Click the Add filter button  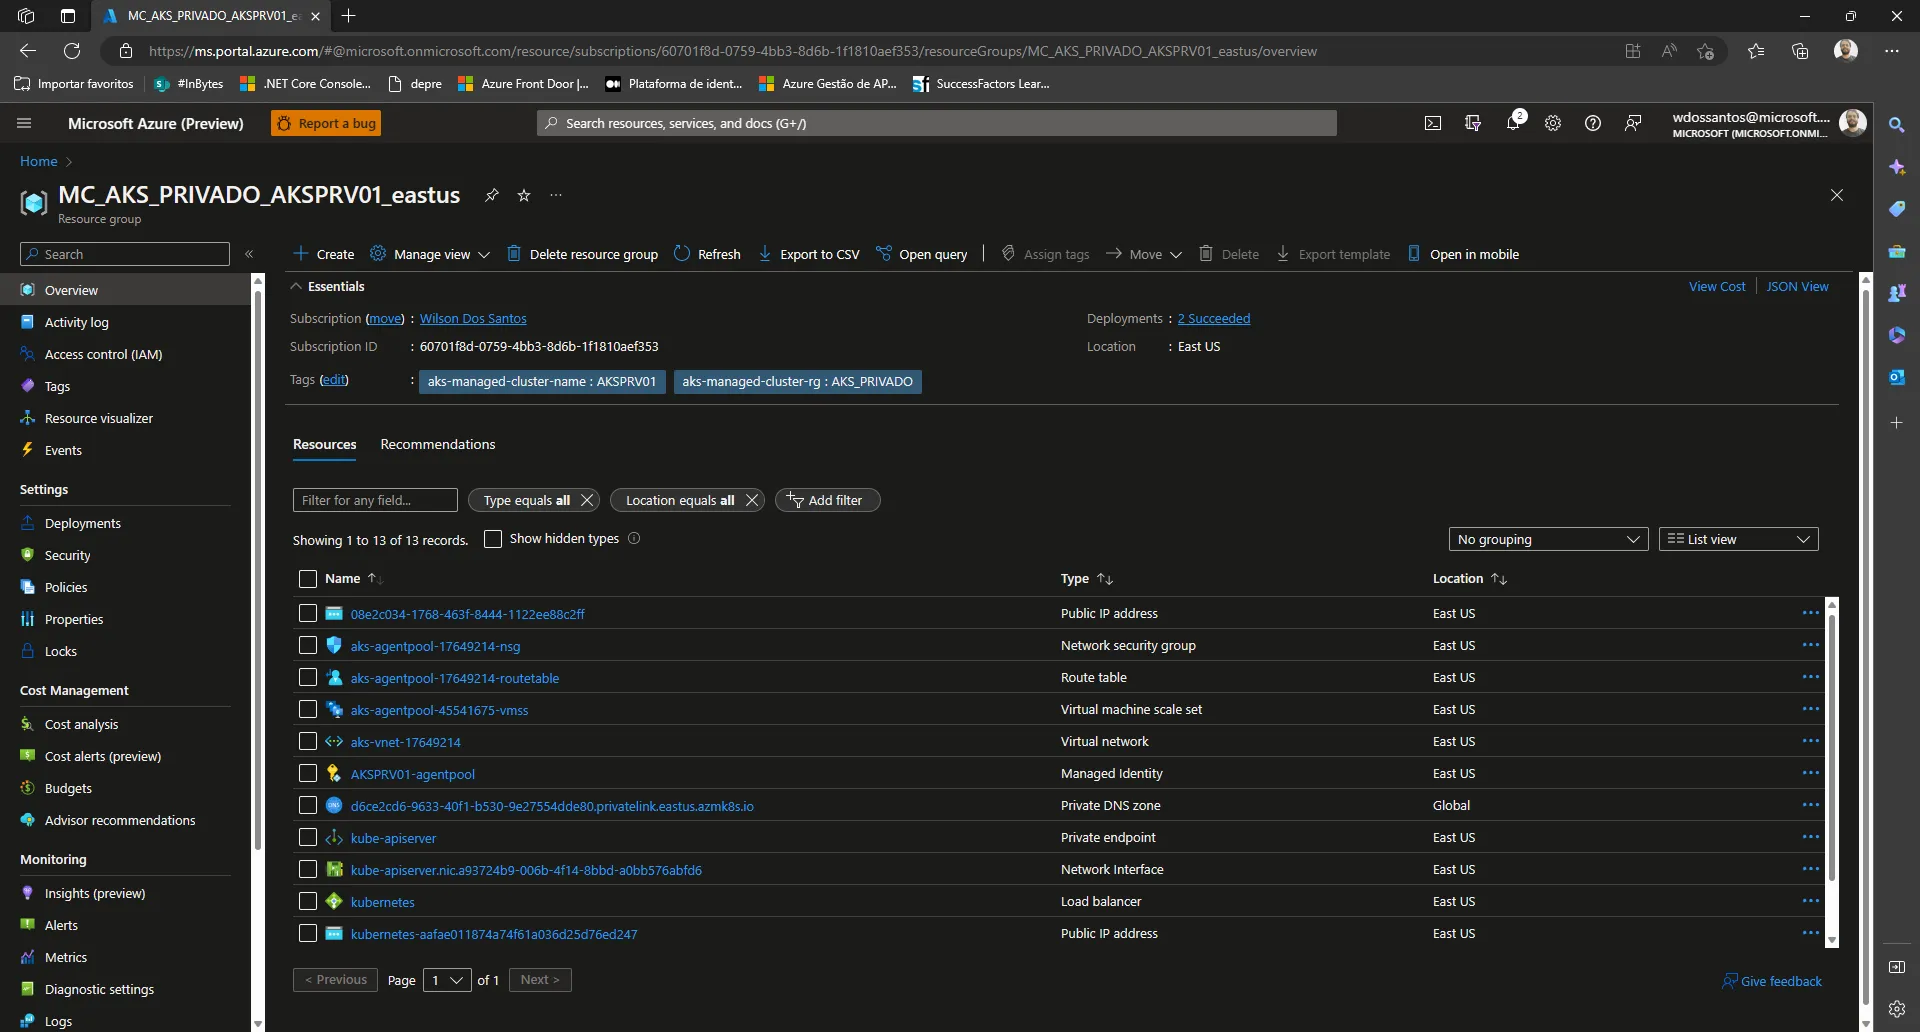[827, 500]
